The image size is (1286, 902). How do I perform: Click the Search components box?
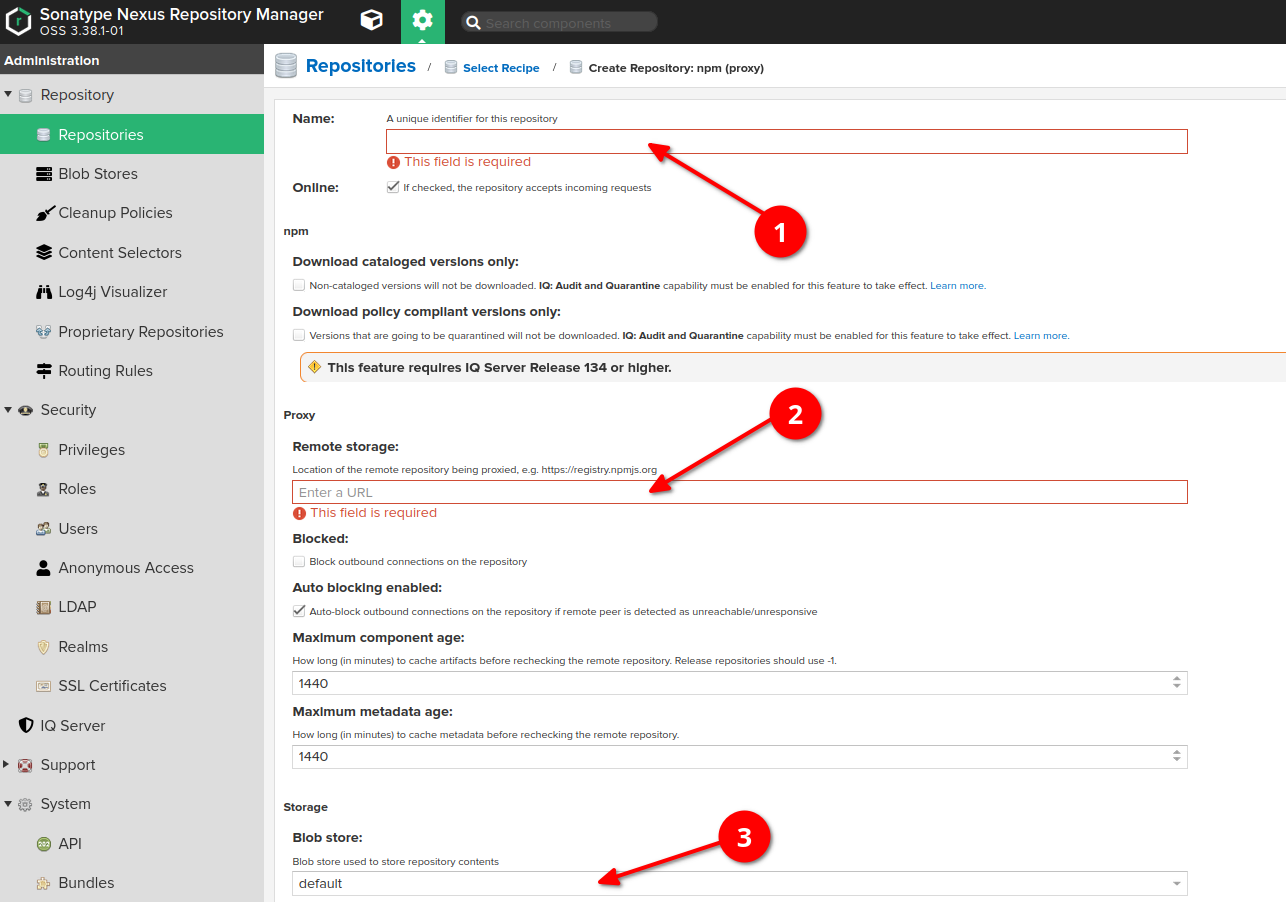pos(559,22)
